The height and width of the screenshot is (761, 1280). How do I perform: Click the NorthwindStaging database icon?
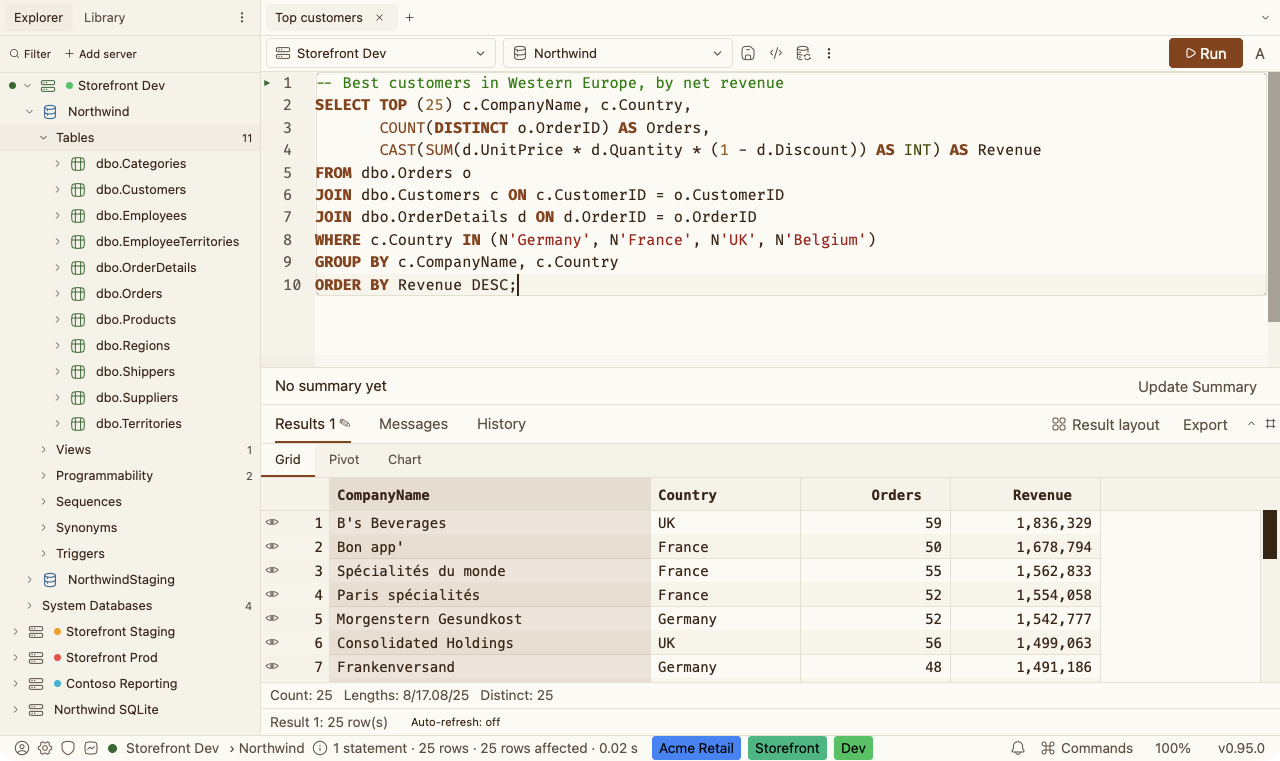[50, 580]
